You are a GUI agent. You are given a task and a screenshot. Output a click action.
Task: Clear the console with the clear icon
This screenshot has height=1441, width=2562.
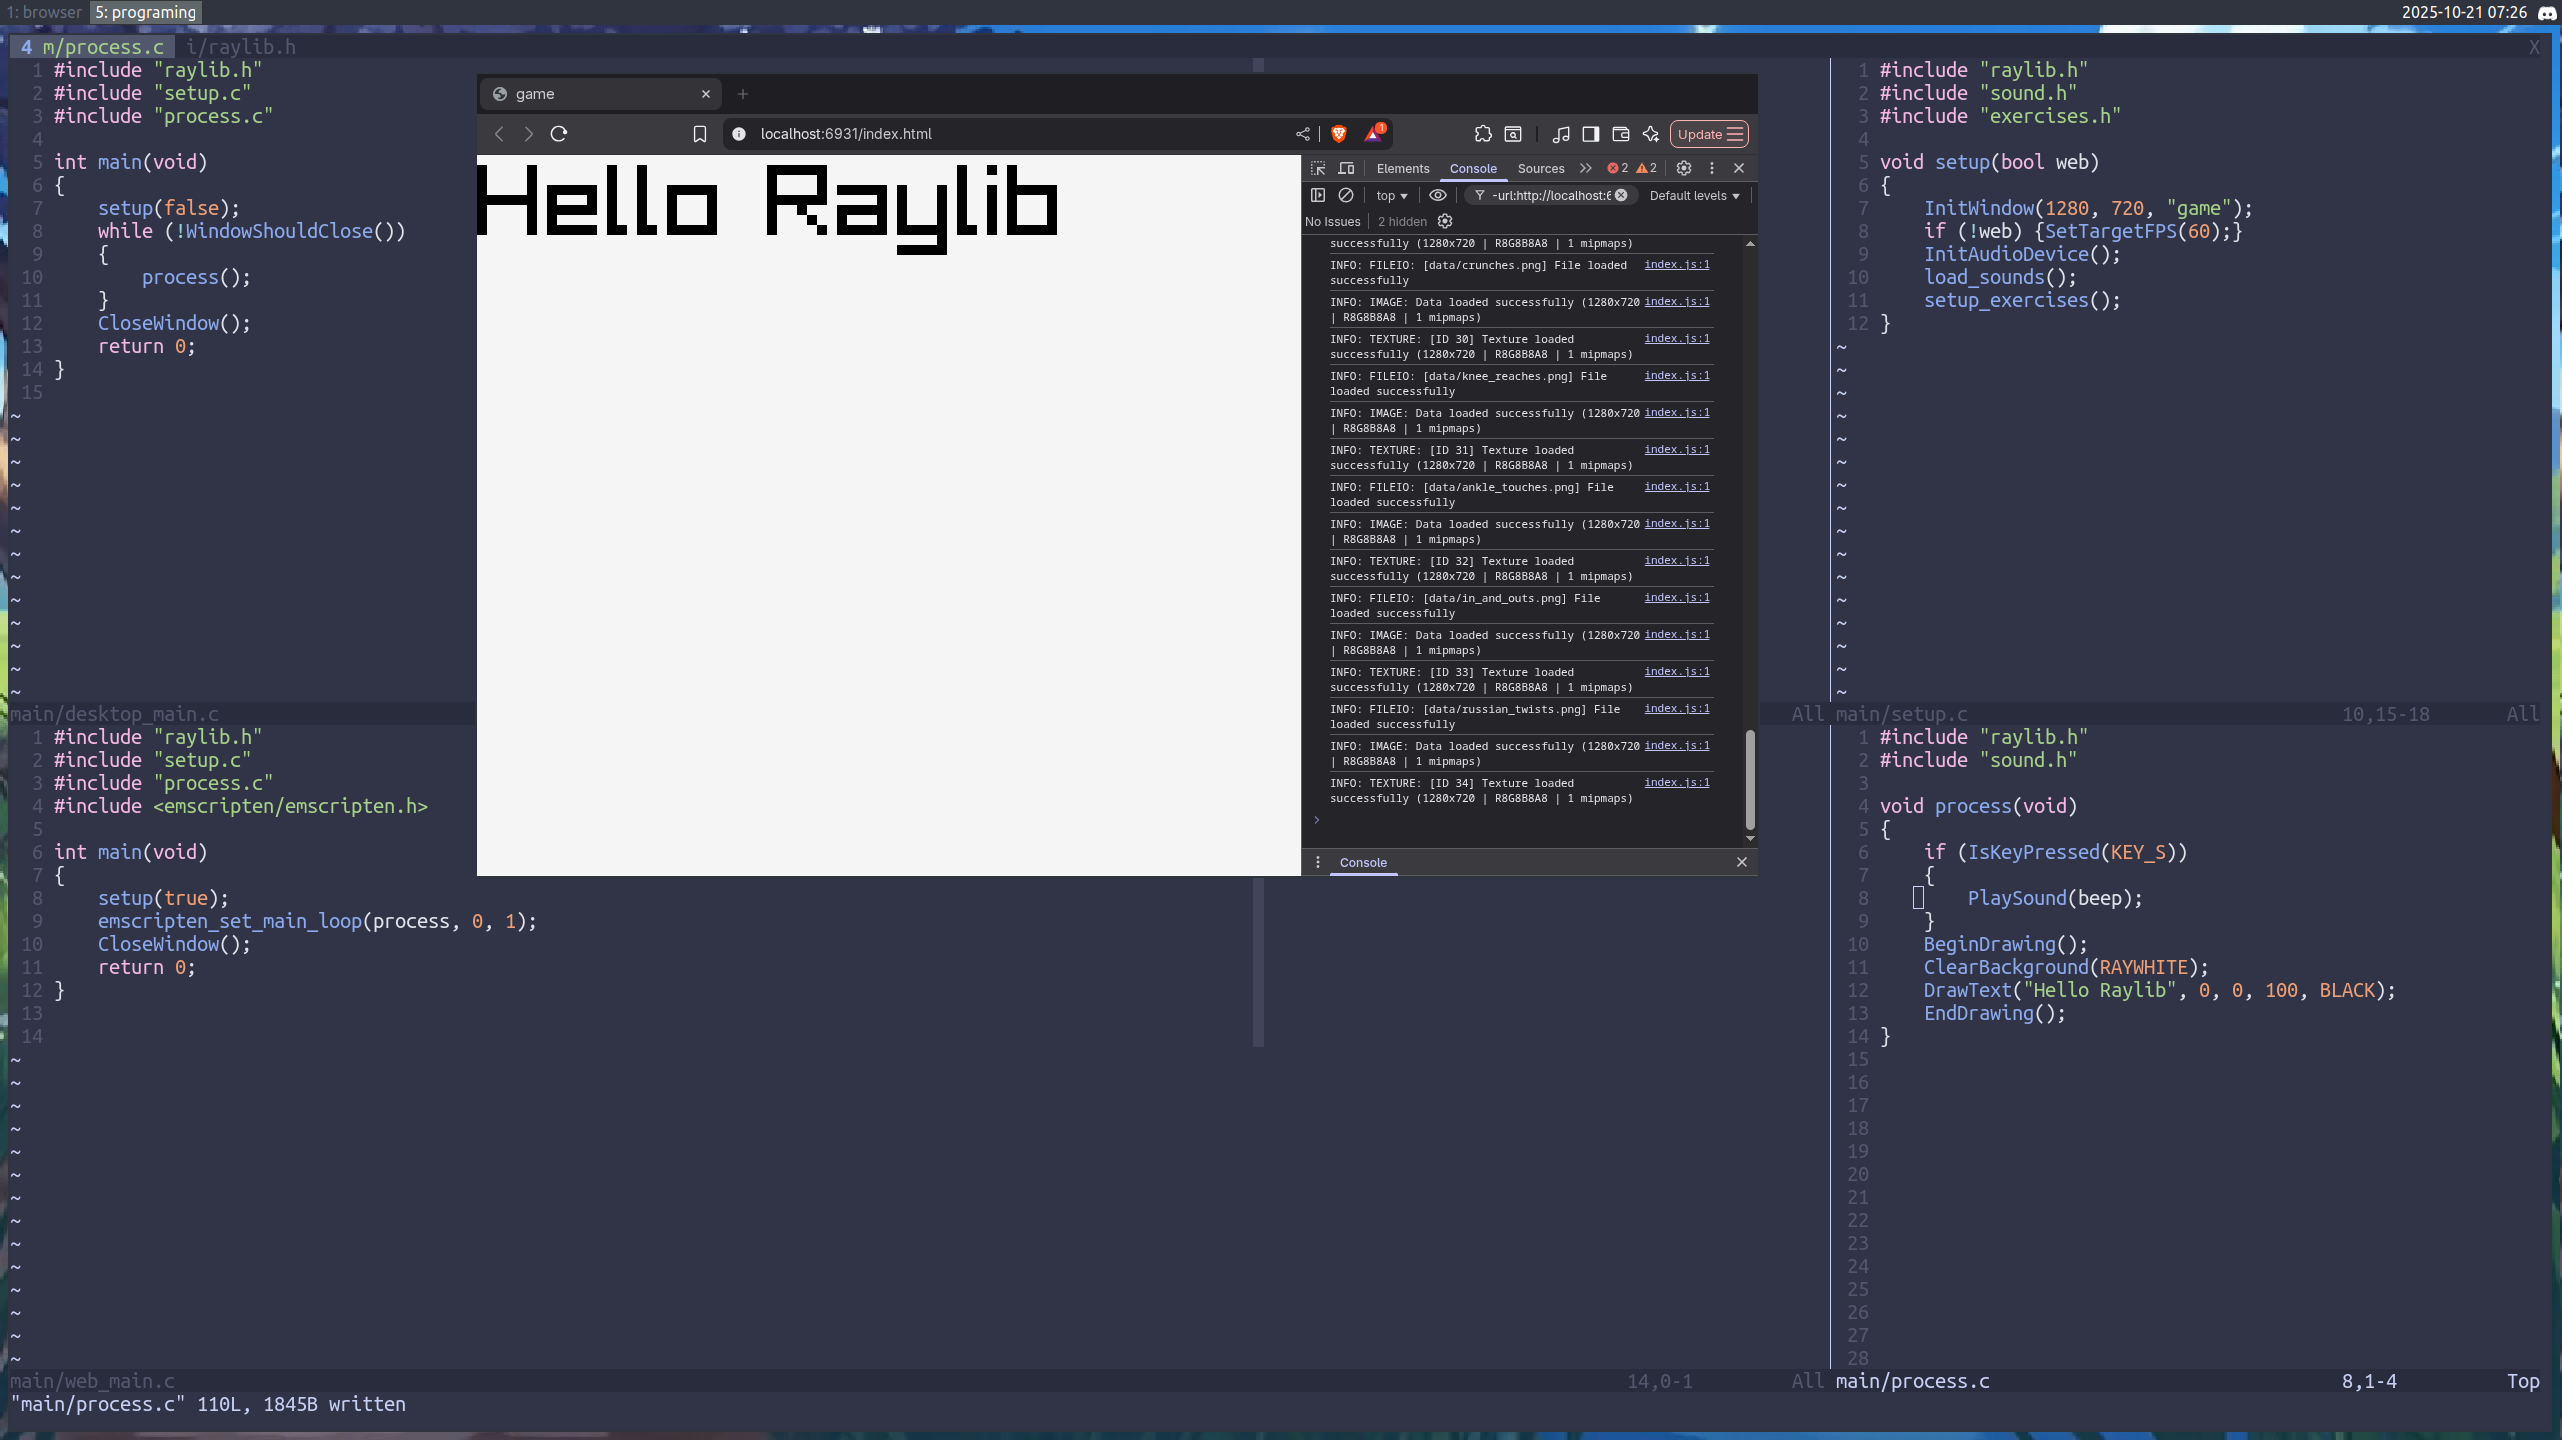tap(1346, 195)
